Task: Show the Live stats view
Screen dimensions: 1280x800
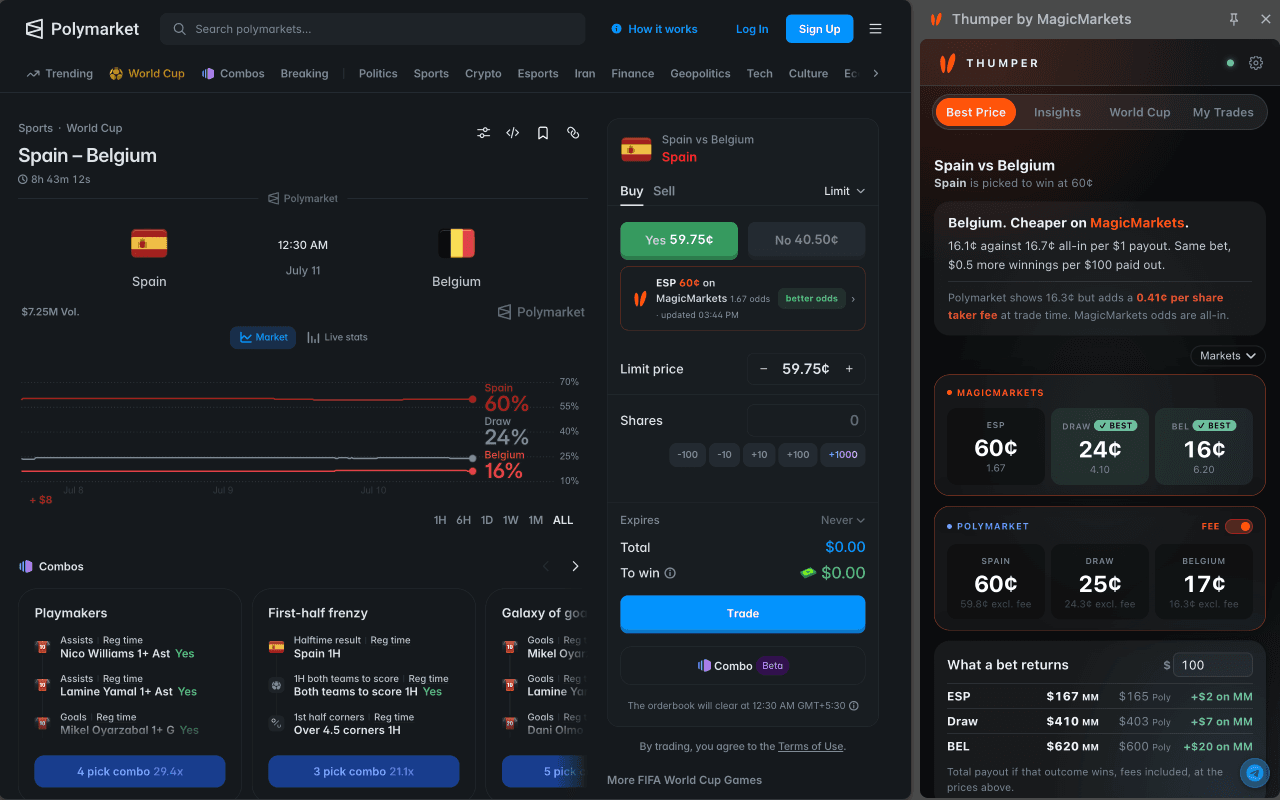Action: 337,337
